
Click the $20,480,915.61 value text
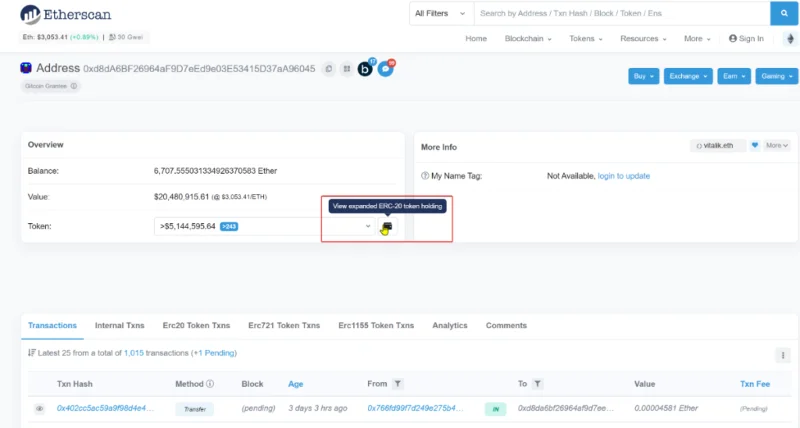(182, 197)
